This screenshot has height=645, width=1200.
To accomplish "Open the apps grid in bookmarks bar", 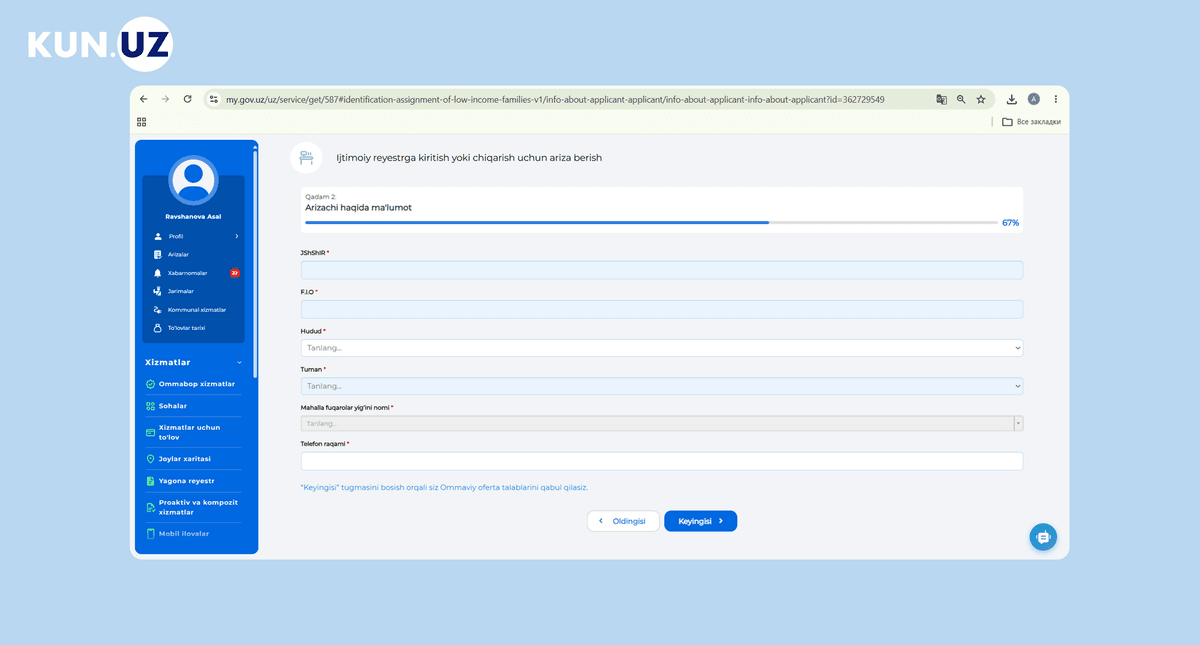I will point(142,122).
